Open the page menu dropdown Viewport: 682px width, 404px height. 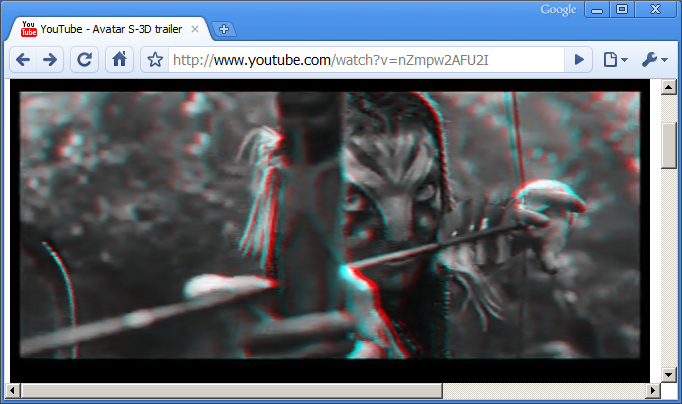coord(615,60)
